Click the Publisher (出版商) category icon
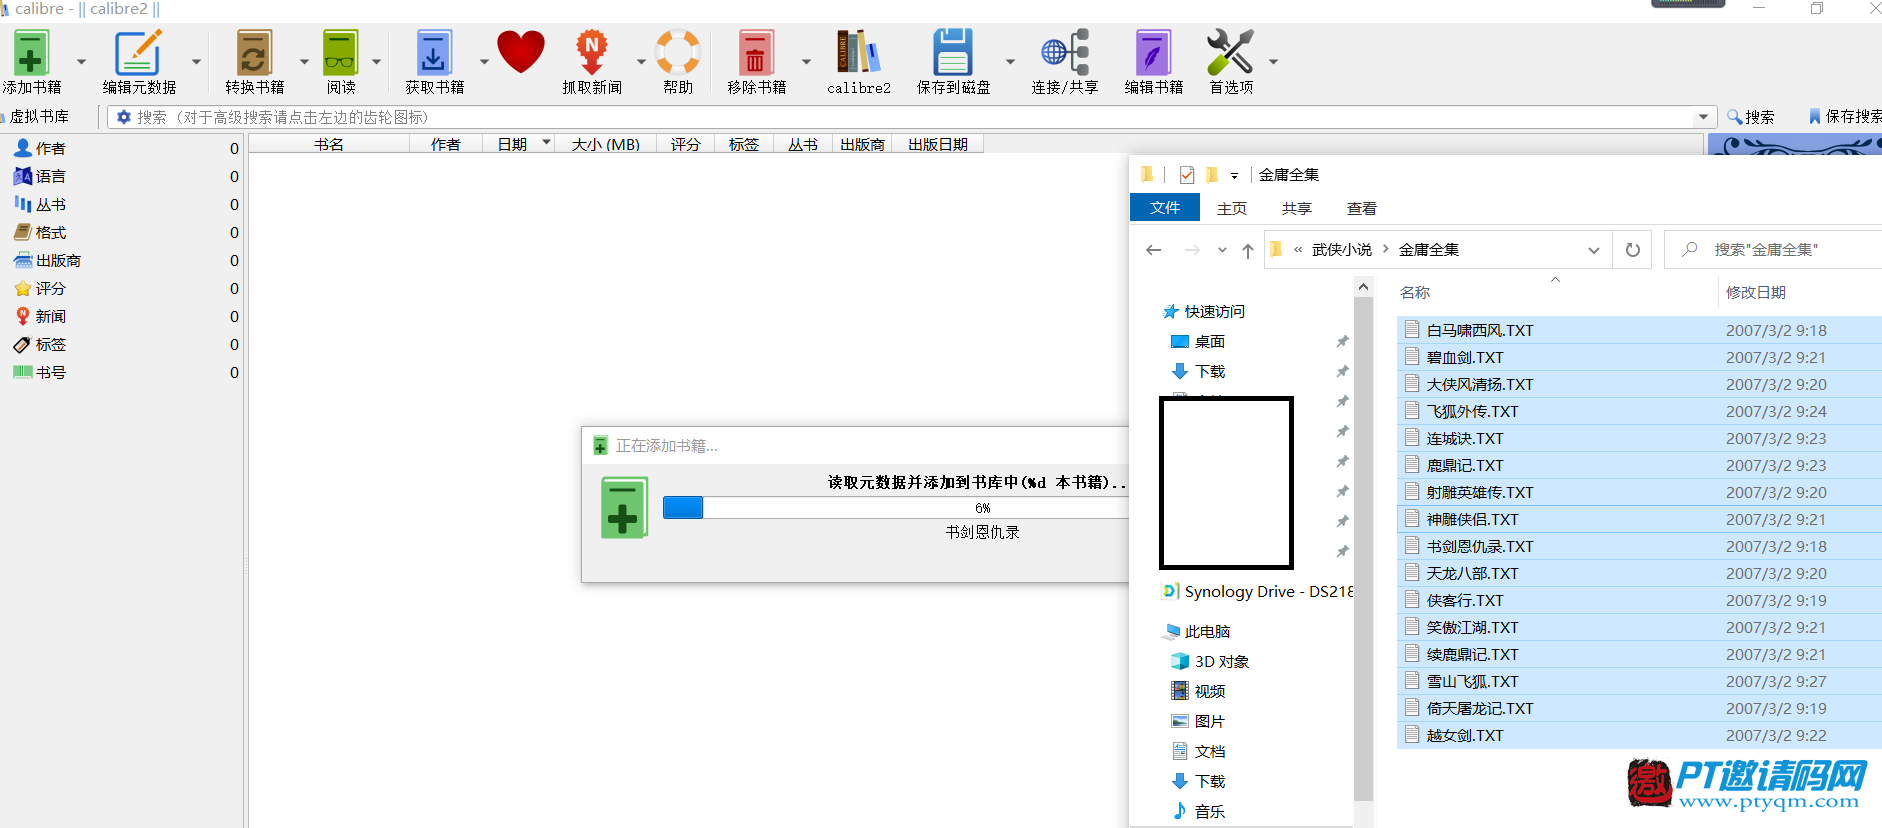 click(x=23, y=260)
